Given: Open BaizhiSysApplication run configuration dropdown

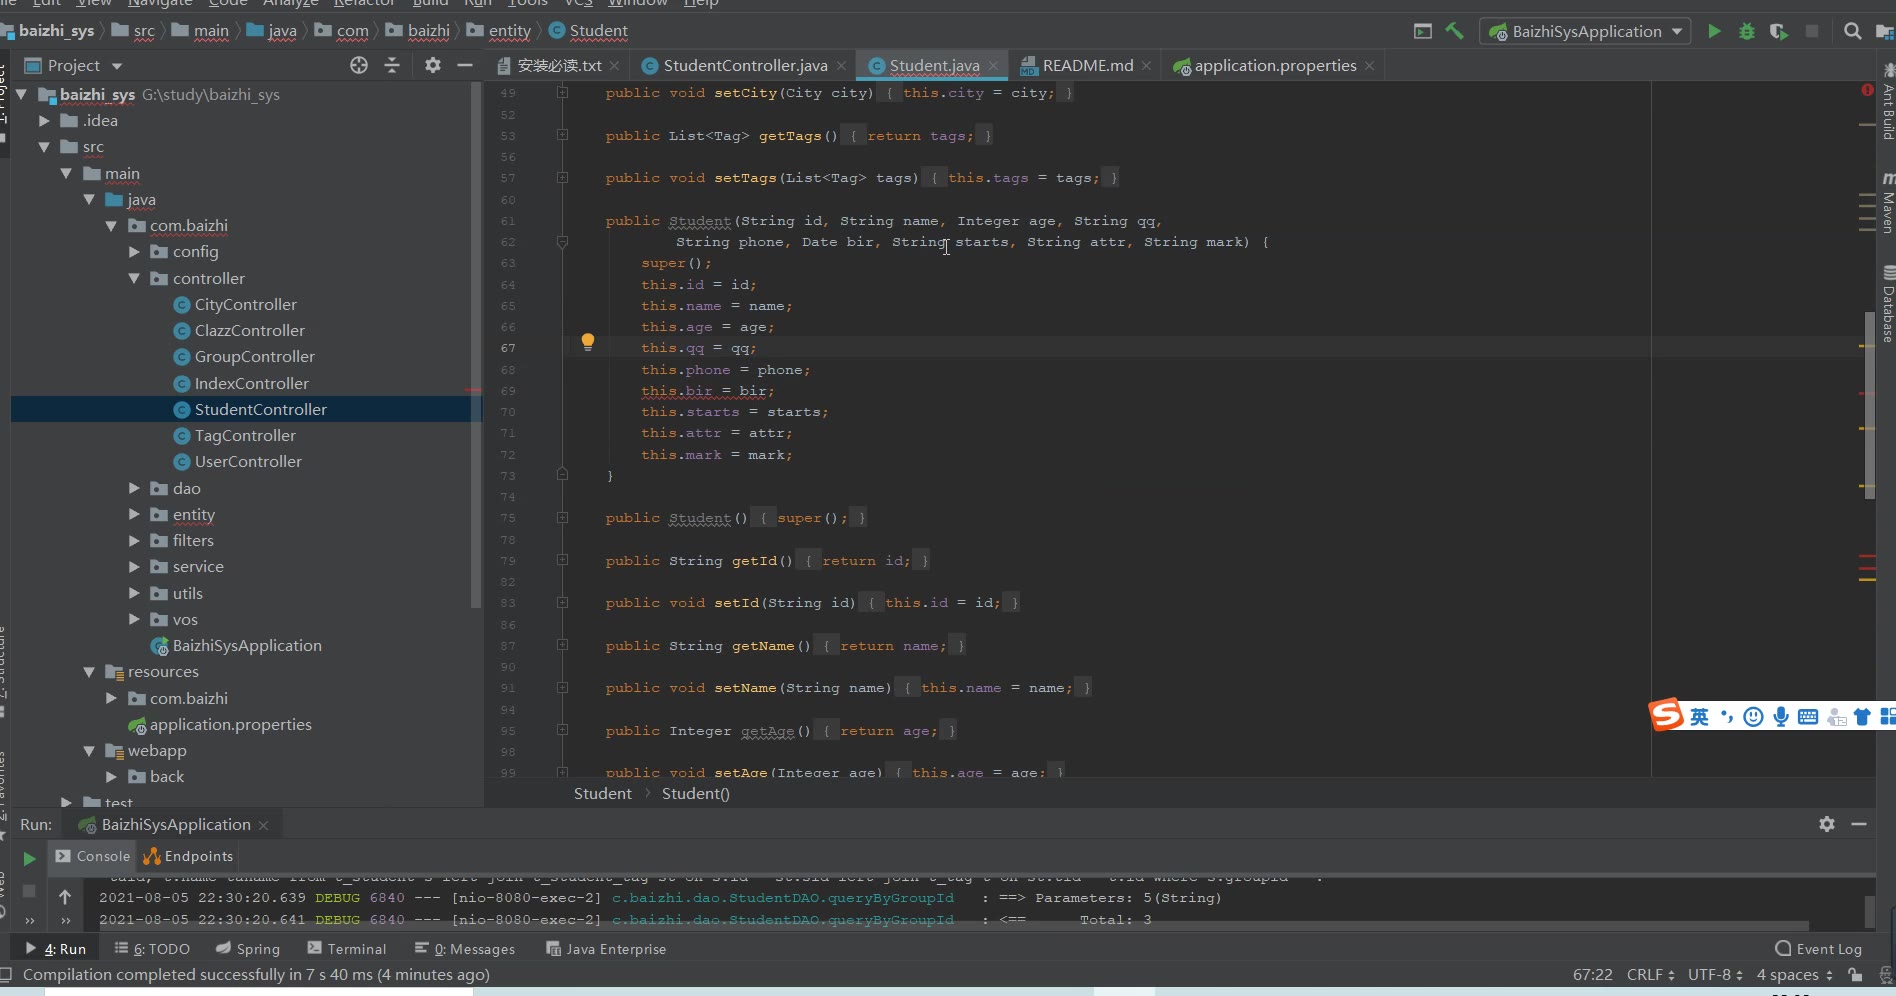Looking at the screenshot, I should tap(1586, 32).
